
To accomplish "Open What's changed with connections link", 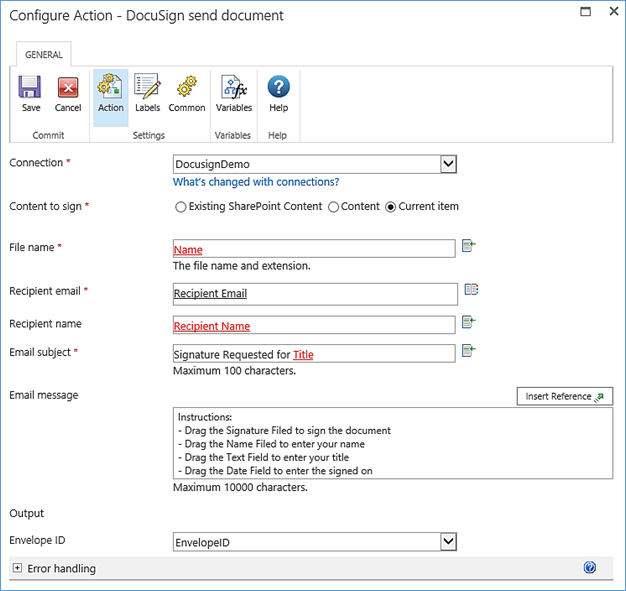I will pyautogui.click(x=256, y=182).
